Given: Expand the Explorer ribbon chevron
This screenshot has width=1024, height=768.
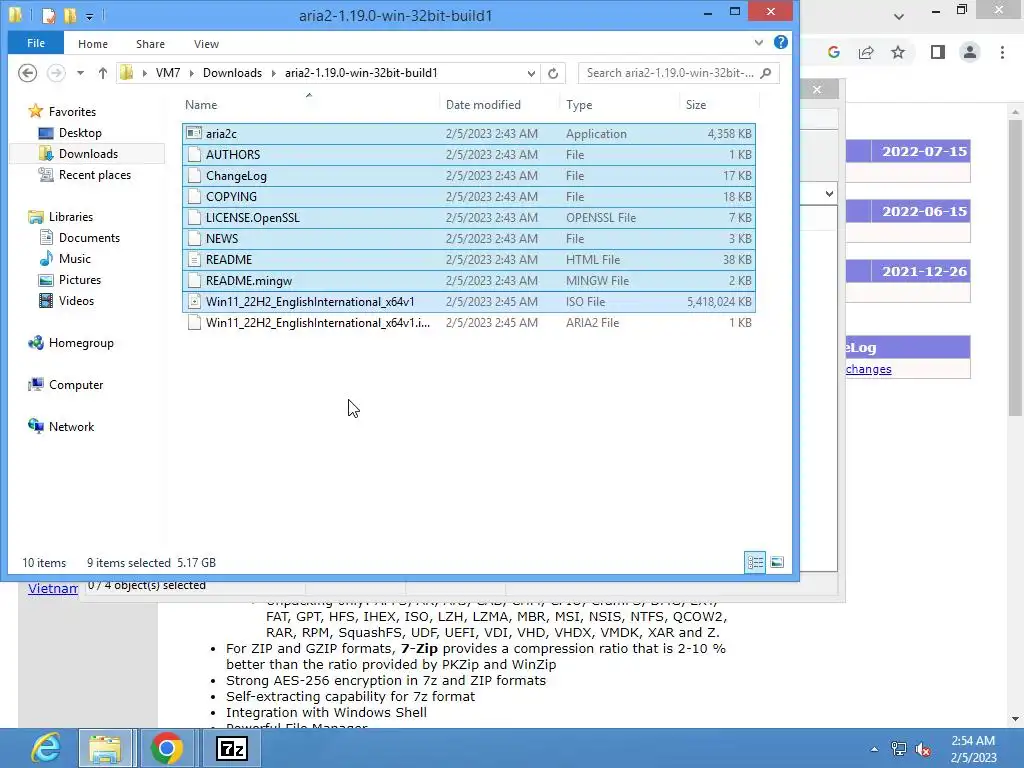Looking at the screenshot, I should [758, 42].
